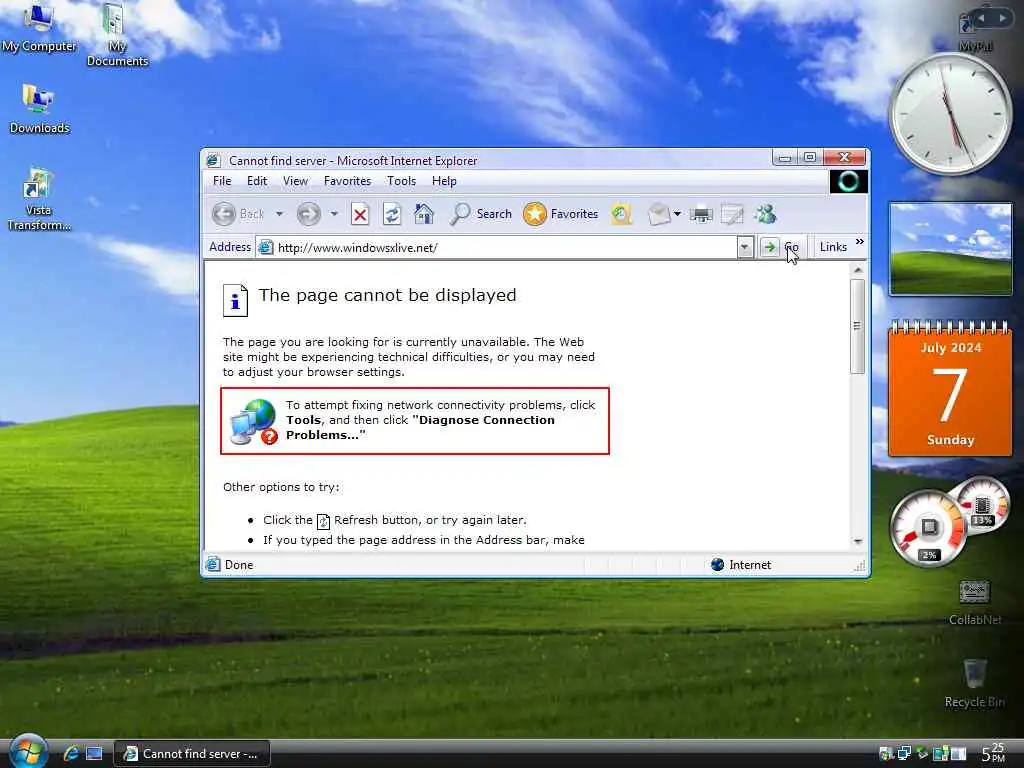Screen dimensions: 1024x768
Task: Open the View menu
Action: pyautogui.click(x=295, y=181)
